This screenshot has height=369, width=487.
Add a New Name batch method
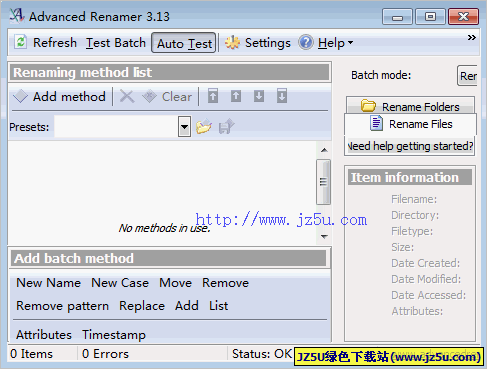[49, 283]
